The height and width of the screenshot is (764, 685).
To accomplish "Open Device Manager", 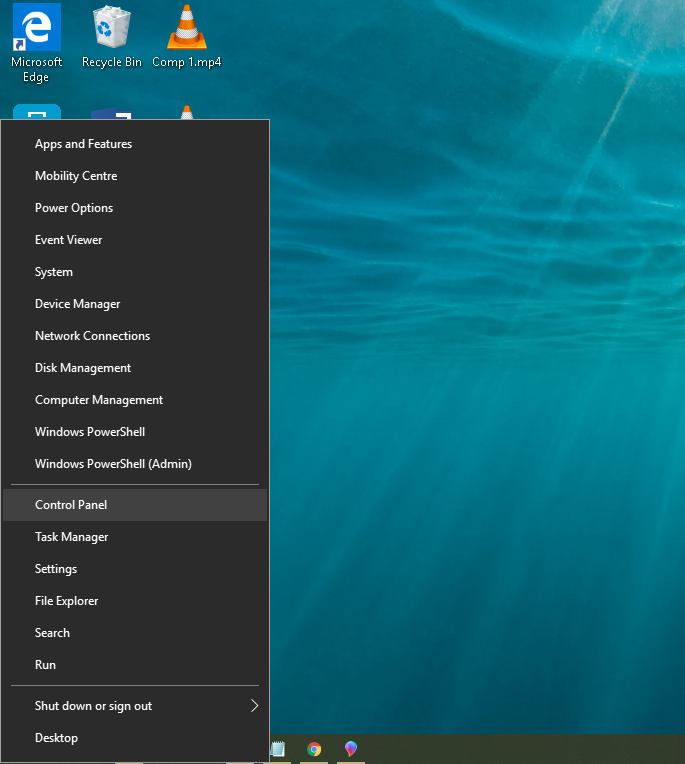I will 135,304.
